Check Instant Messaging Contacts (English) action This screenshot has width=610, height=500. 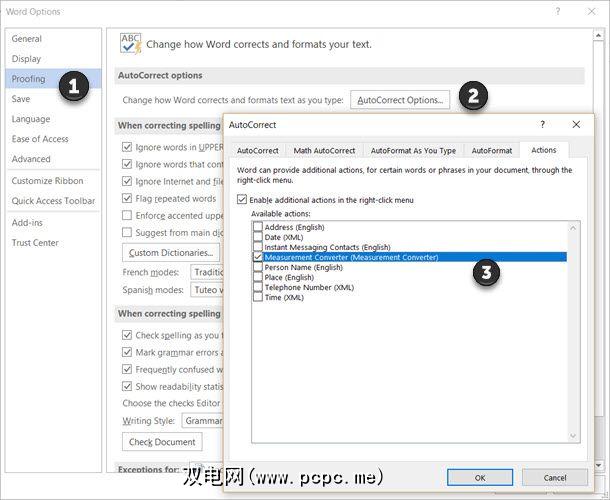[x=258, y=247]
